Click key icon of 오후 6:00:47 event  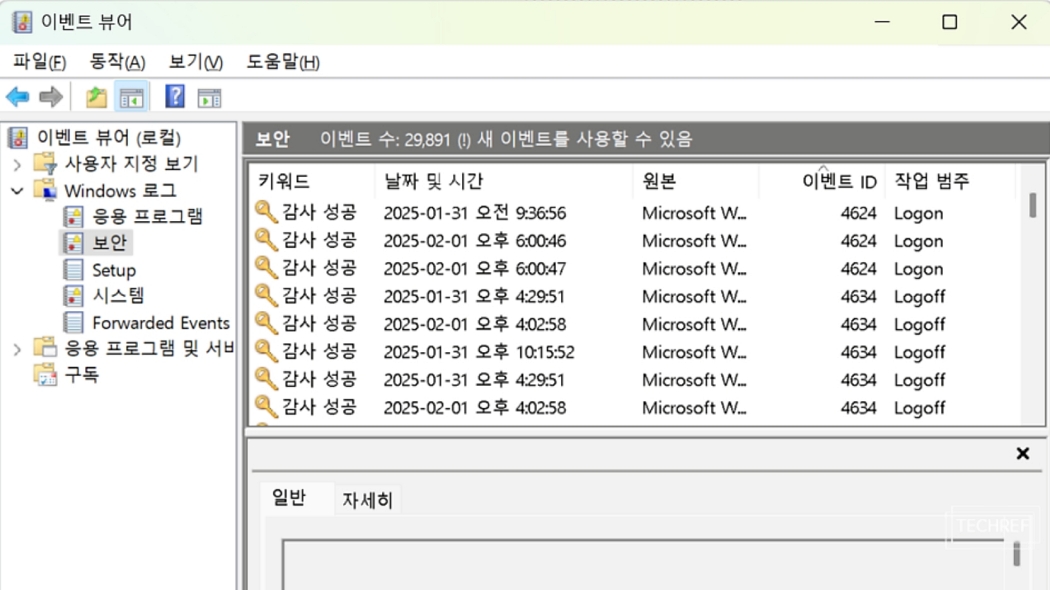click(x=266, y=268)
